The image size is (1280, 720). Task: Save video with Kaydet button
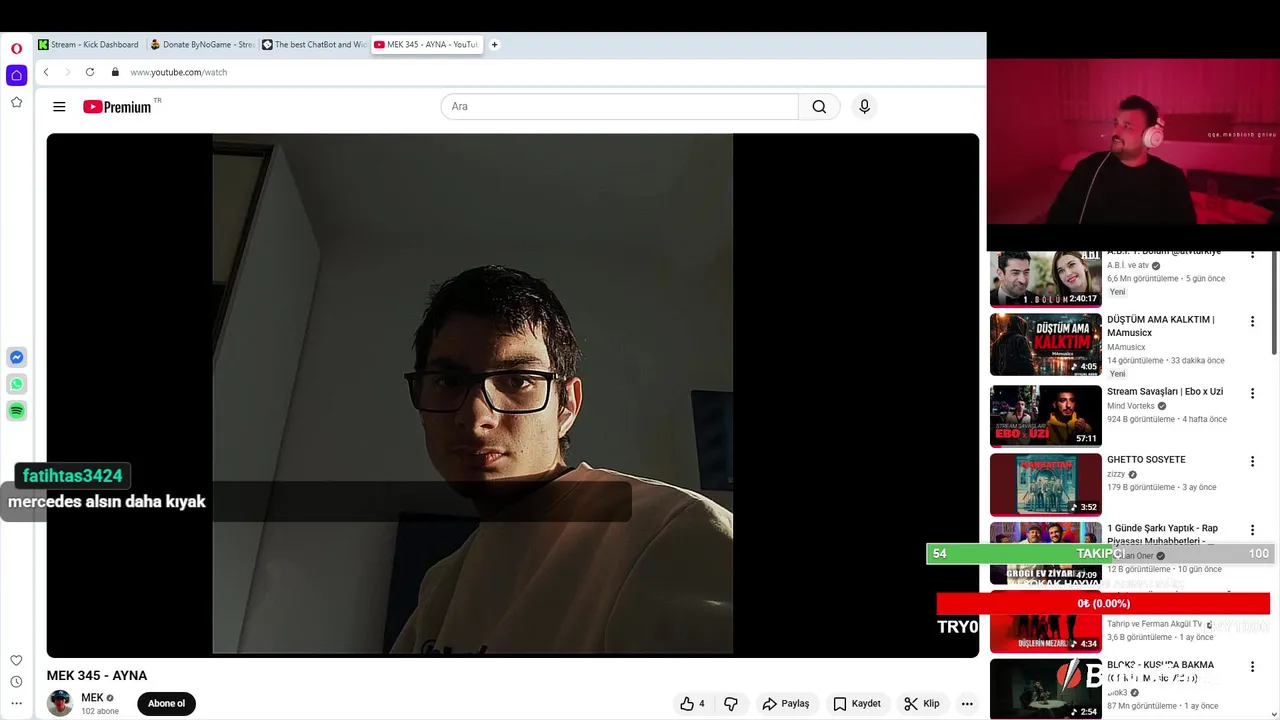click(x=857, y=704)
